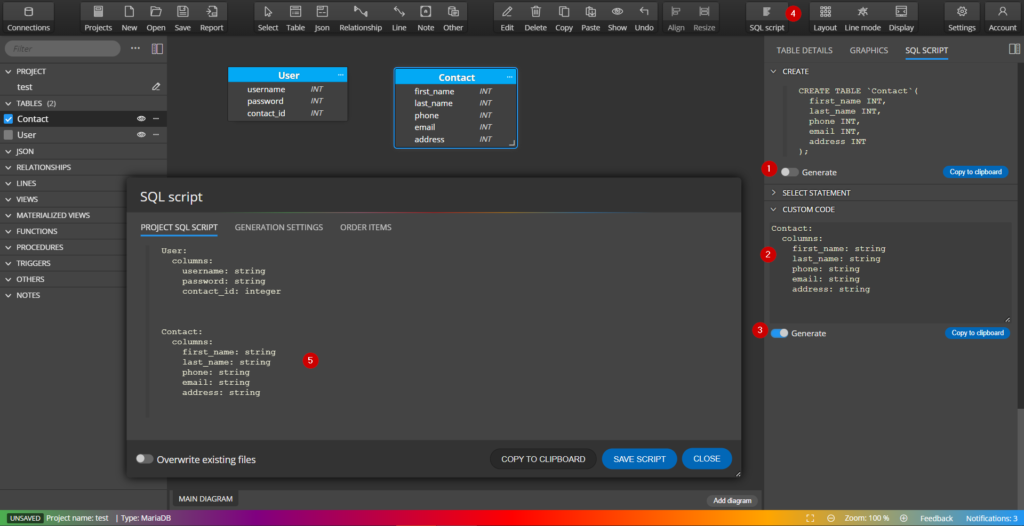Toggle visibility eye for Contact table
The image size is (1024, 526).
(x=140, y=119)
